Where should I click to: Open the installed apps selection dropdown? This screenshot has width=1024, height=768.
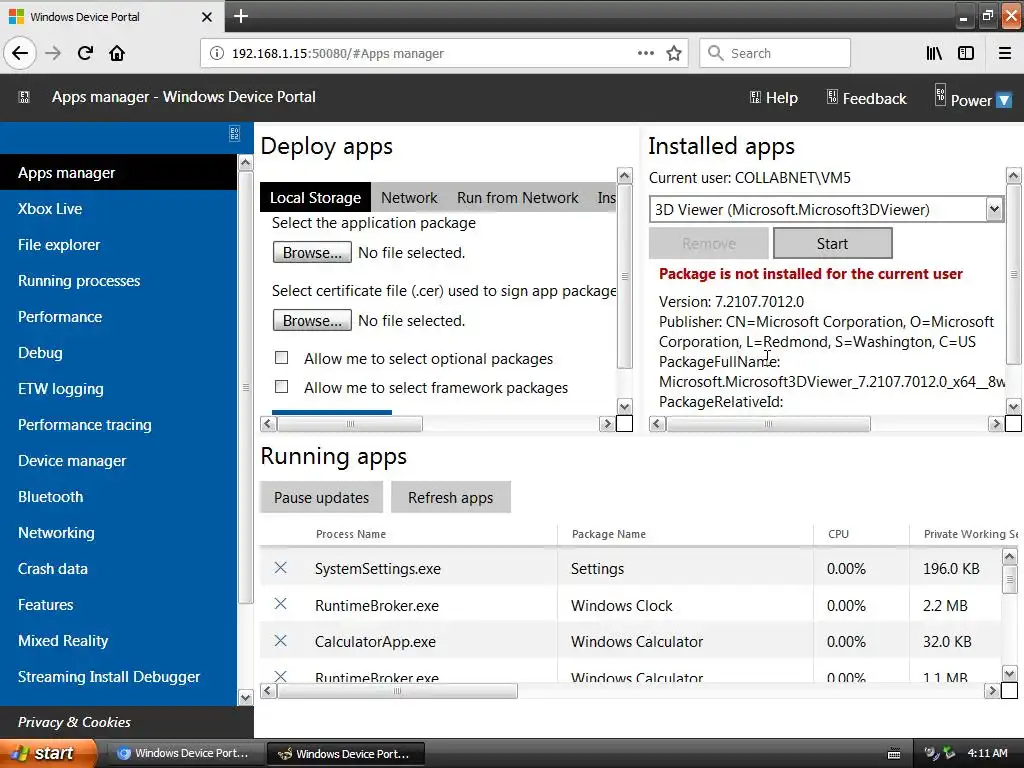coord(826,210)
